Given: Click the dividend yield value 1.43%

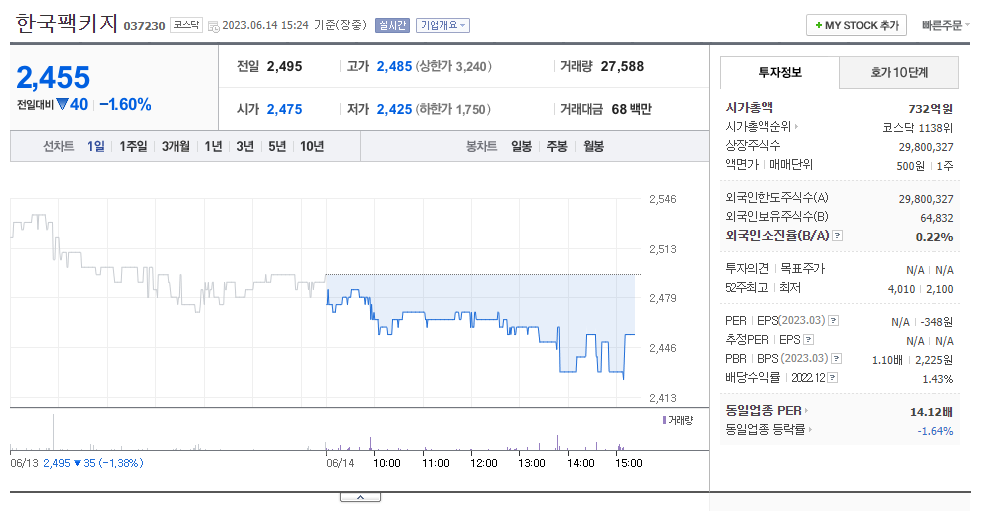Looking at the screenshot, I should (x=938, y=379).
